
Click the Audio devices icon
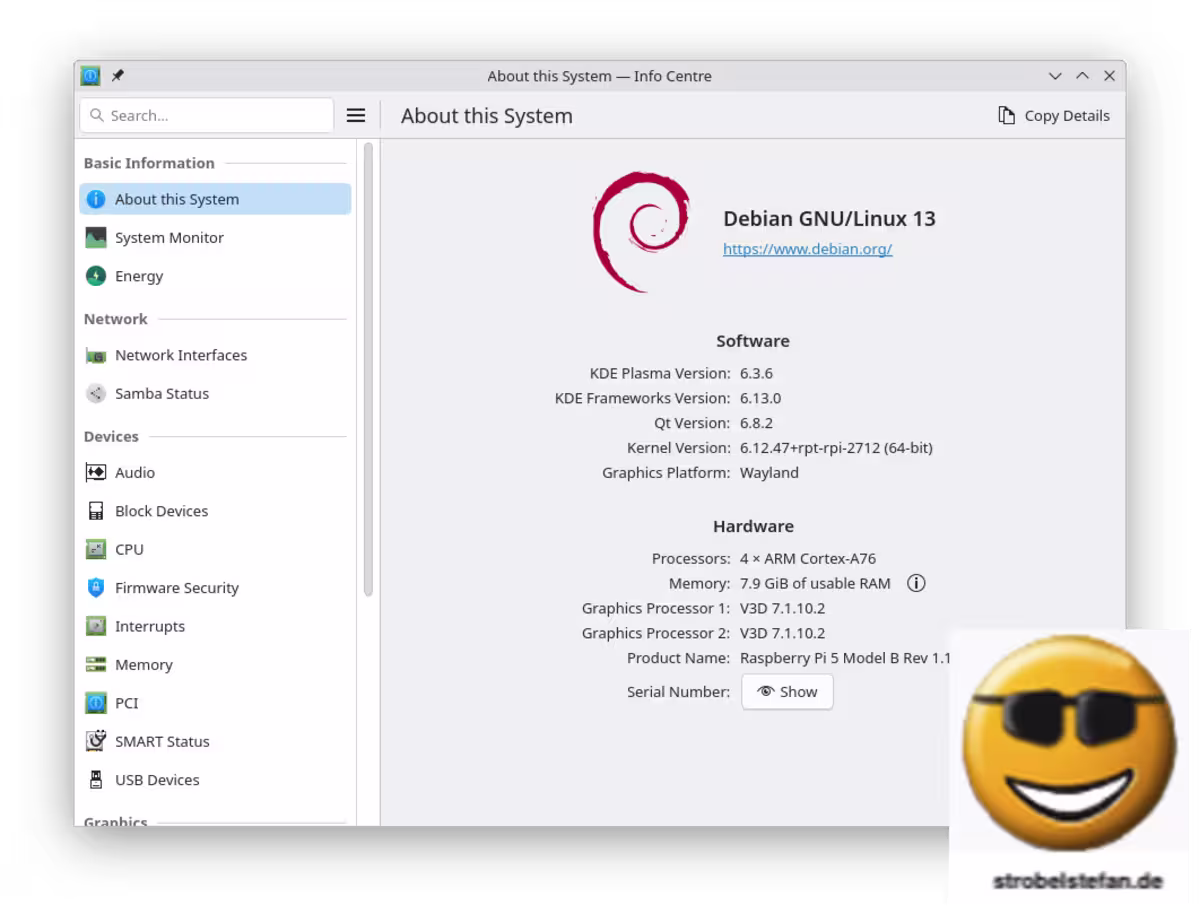coord(96,473)
